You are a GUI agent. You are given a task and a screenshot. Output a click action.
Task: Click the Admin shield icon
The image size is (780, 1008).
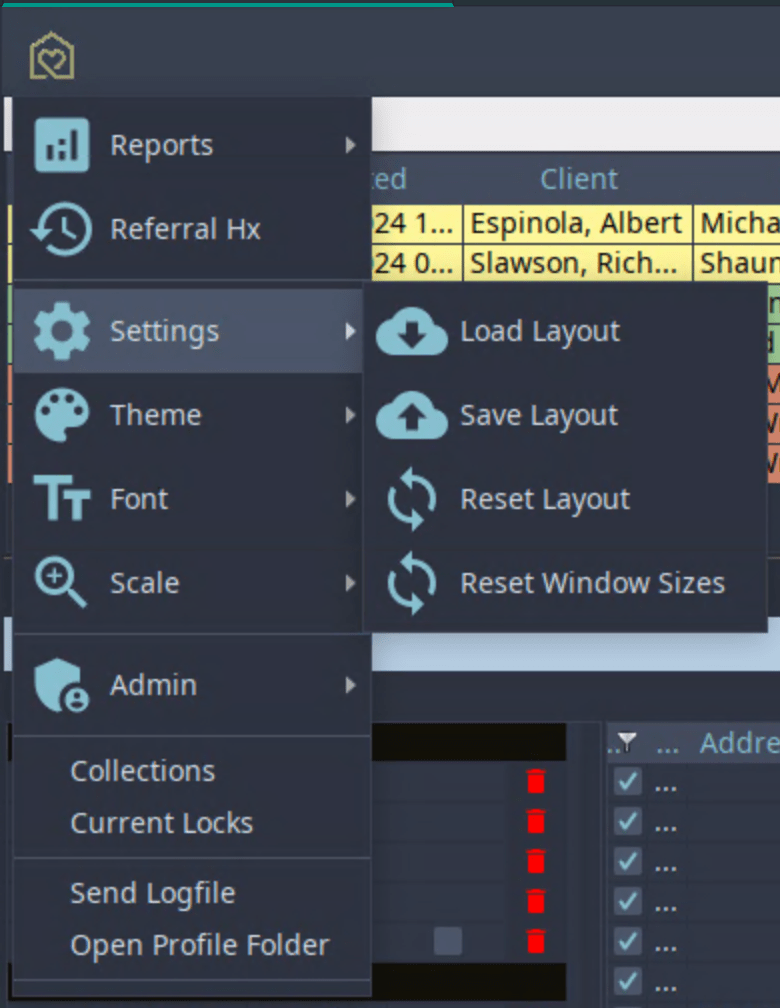click(x=62, y=685)
